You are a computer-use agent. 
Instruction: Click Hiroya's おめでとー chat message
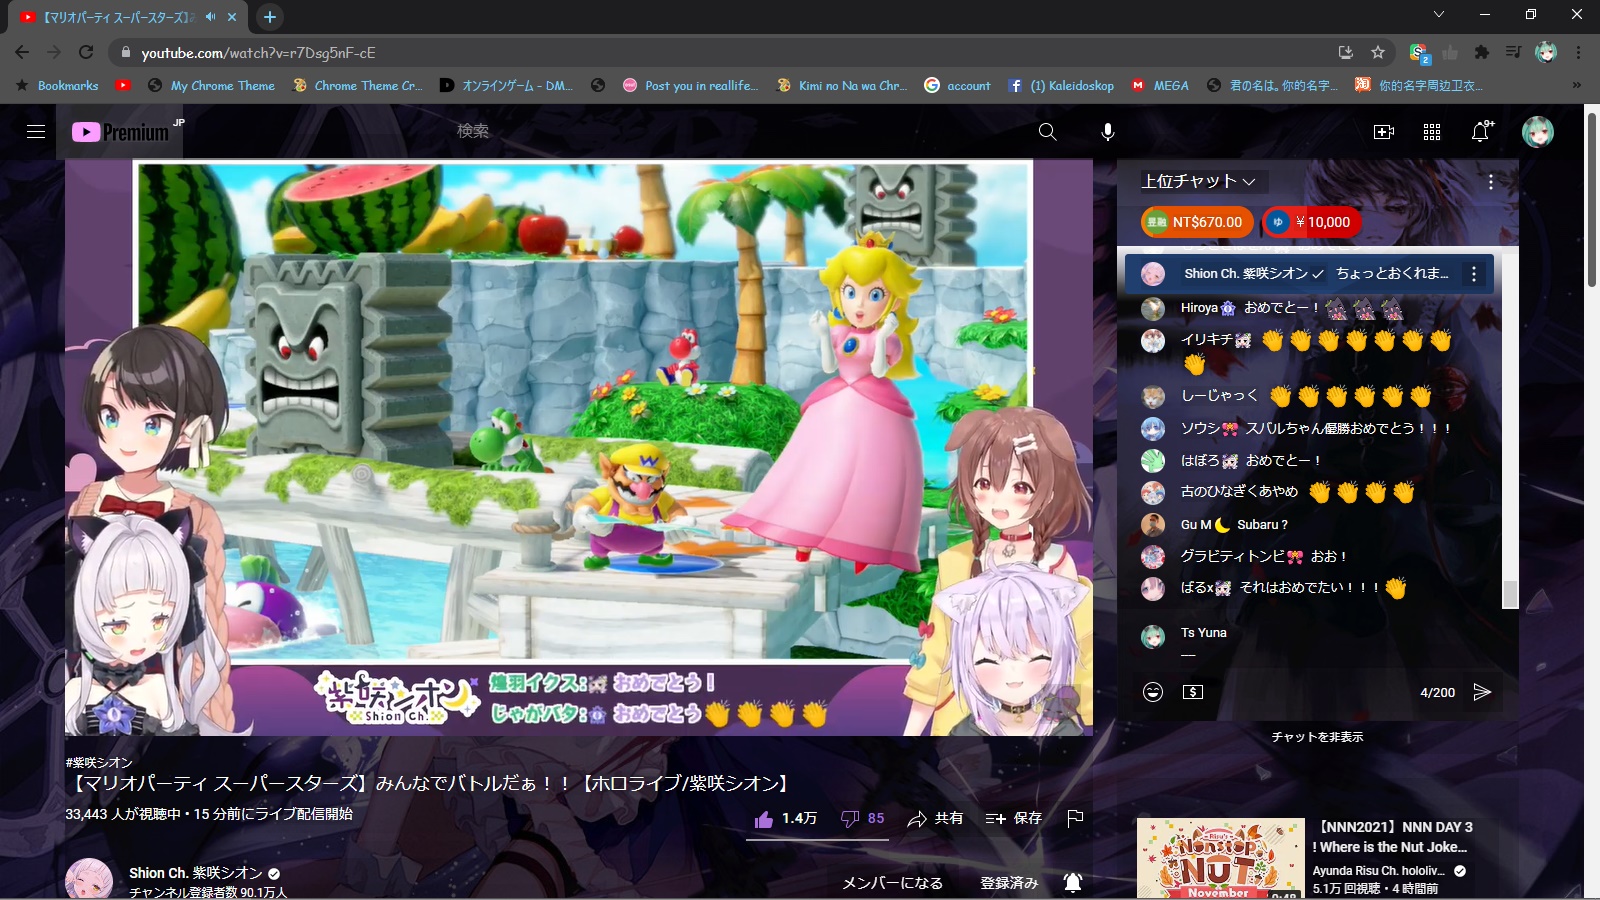[x=1324, y=308]
